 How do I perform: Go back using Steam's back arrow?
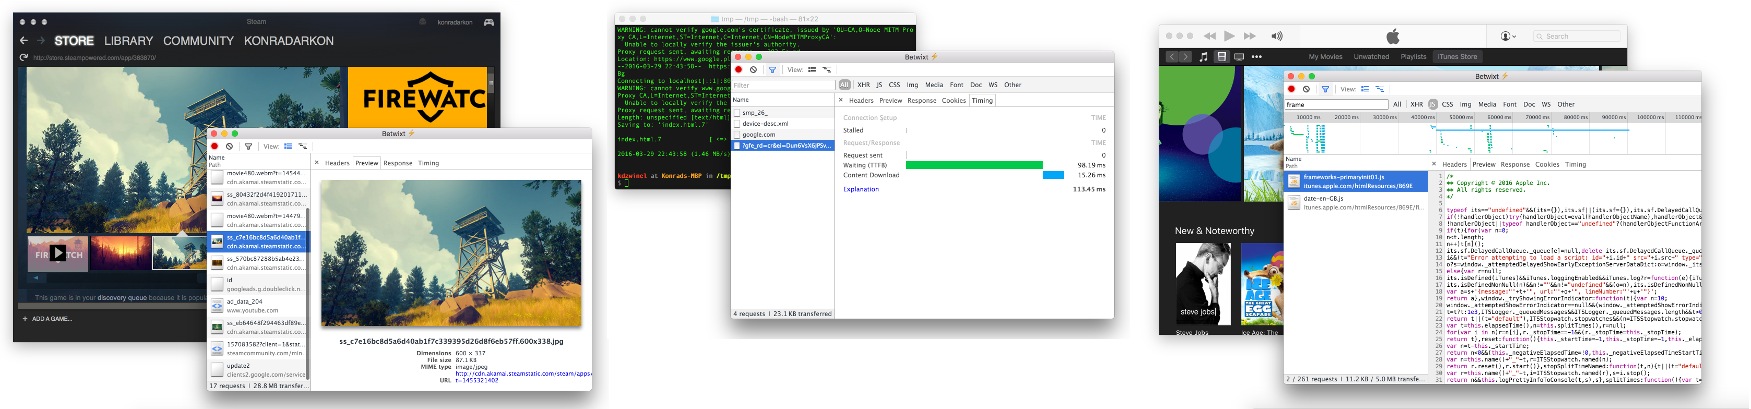coord(24,41)
